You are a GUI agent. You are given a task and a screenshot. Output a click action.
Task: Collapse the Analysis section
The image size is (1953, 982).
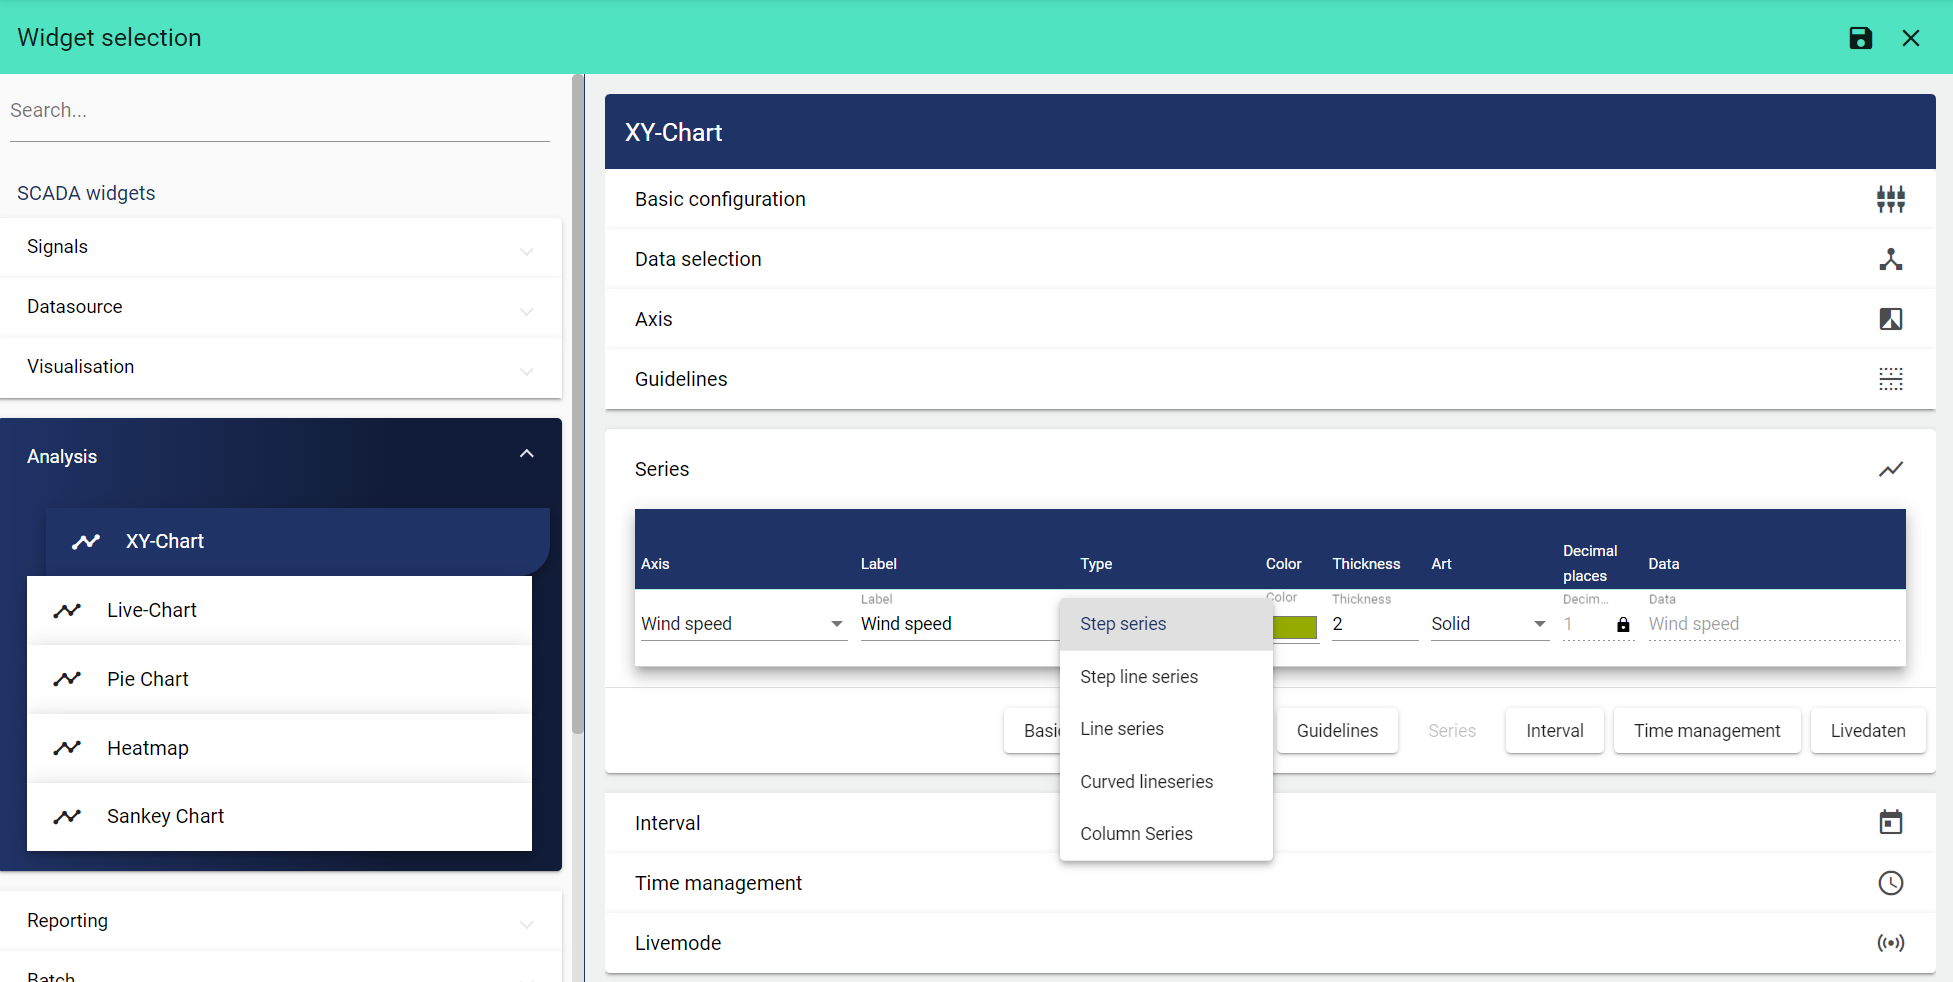click(x=526, y=455)
